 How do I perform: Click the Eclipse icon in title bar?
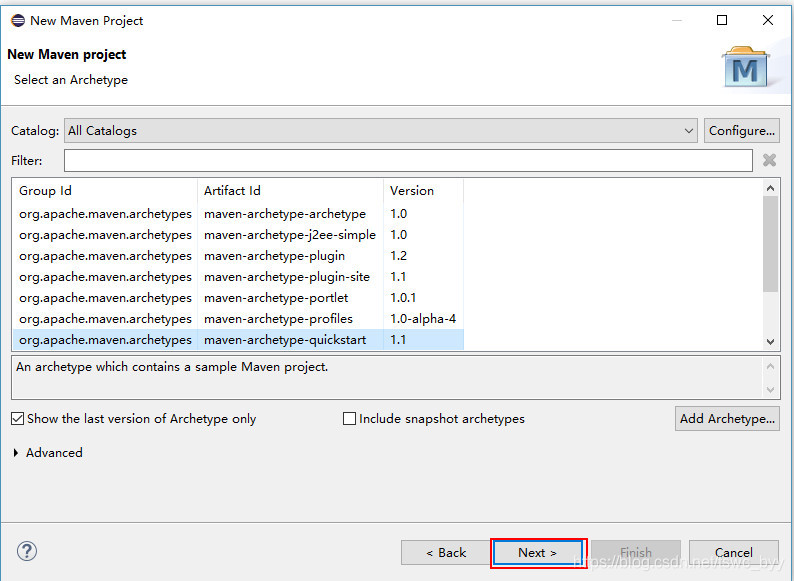18,21
